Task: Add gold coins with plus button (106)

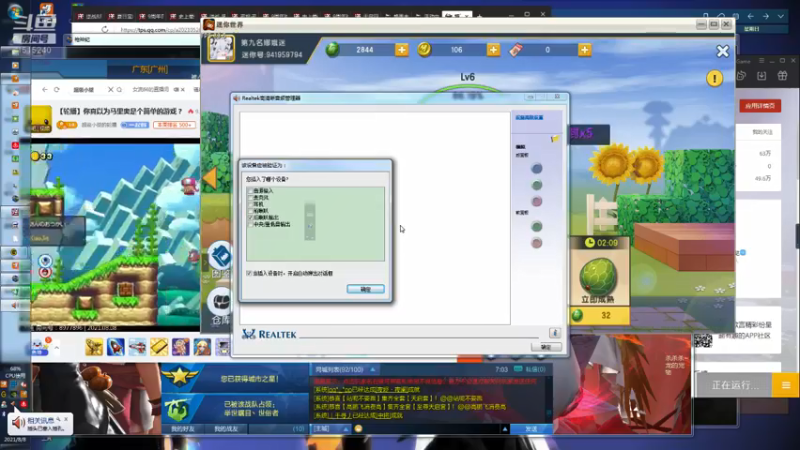Action: (x=493, y=49)
